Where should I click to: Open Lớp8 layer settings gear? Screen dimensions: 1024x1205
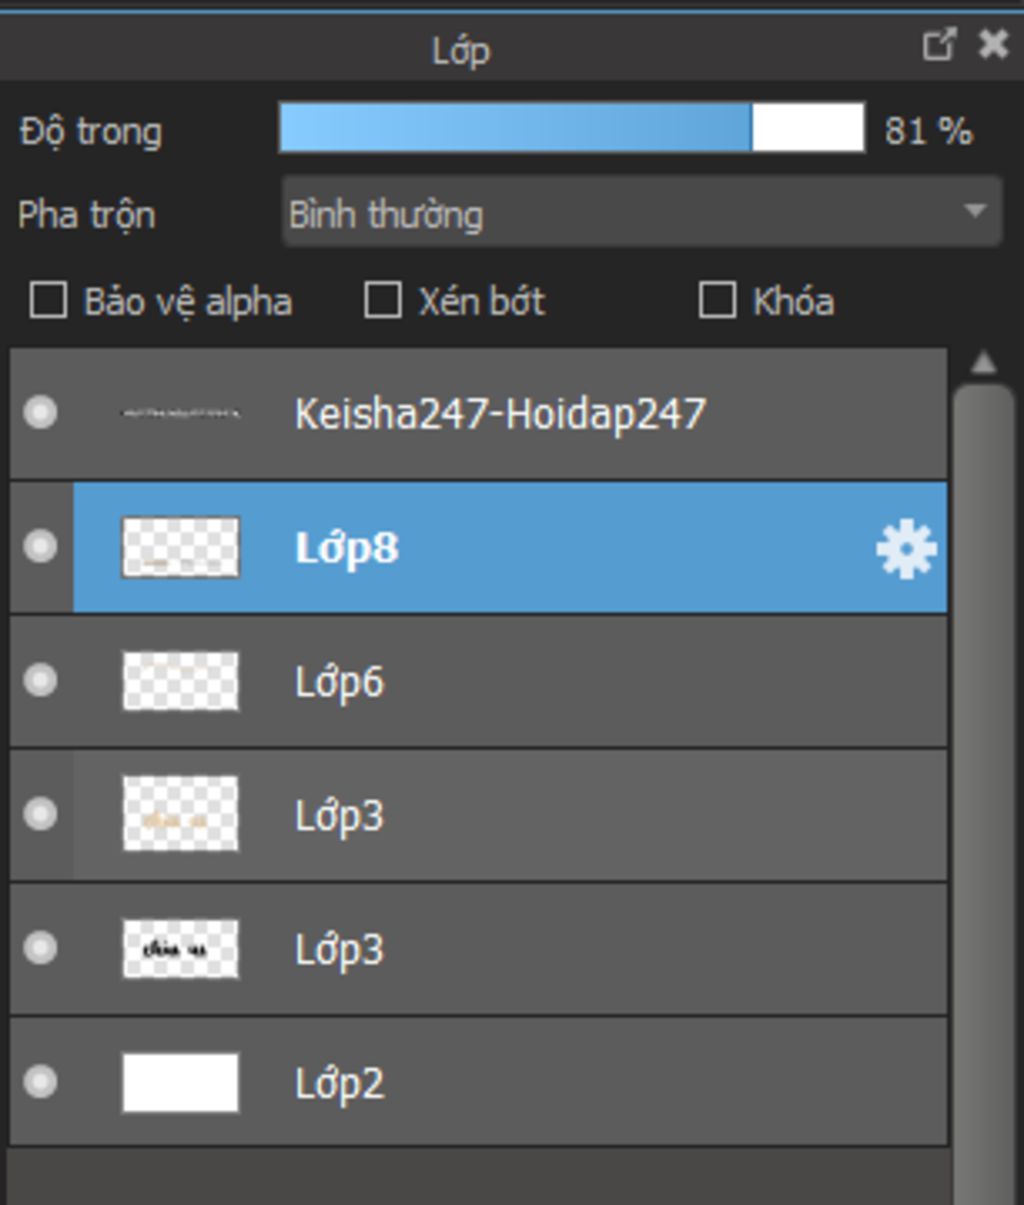point(906,549)
